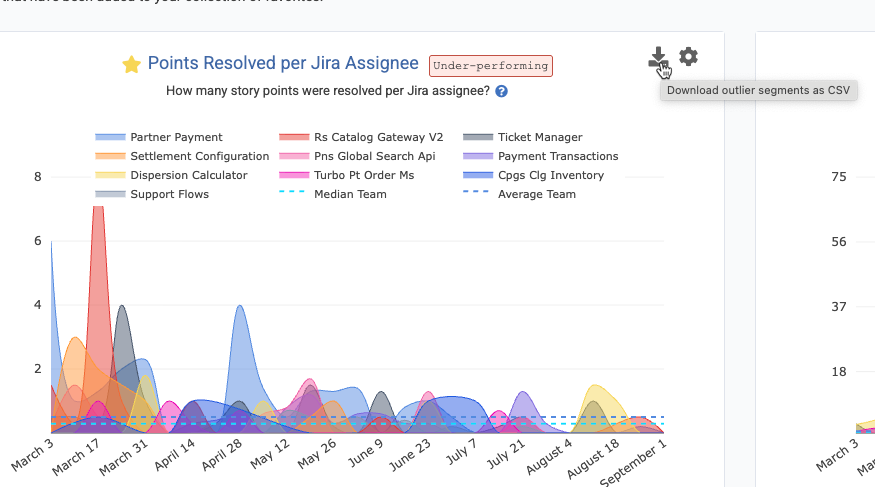Image resolution: width=875 pixels, height=487 pixels.
Task: Open the chart settings gear icon
Action: pyautogui.click(x=688, y=57)
